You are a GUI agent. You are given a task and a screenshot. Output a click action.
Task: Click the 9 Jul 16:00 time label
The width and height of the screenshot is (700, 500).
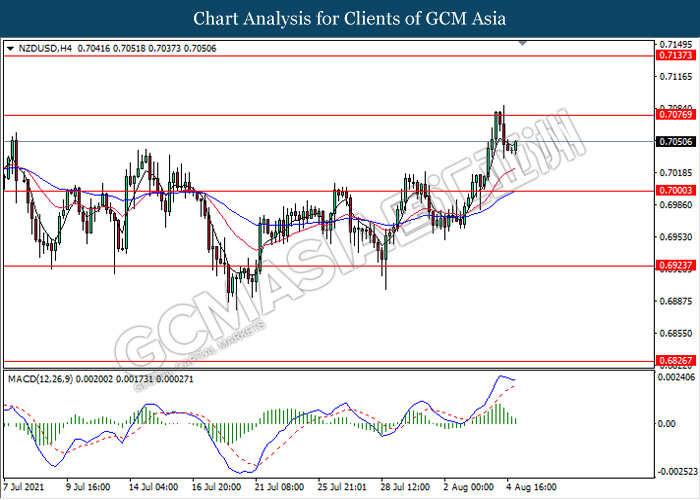click(88, 487)
